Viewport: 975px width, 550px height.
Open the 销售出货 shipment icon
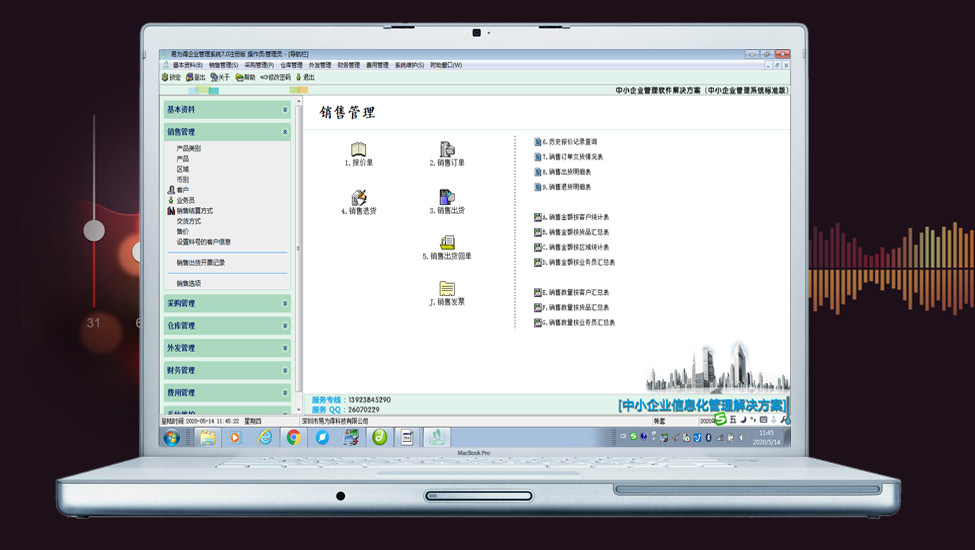pyautogui.click(x=447, y=198)
